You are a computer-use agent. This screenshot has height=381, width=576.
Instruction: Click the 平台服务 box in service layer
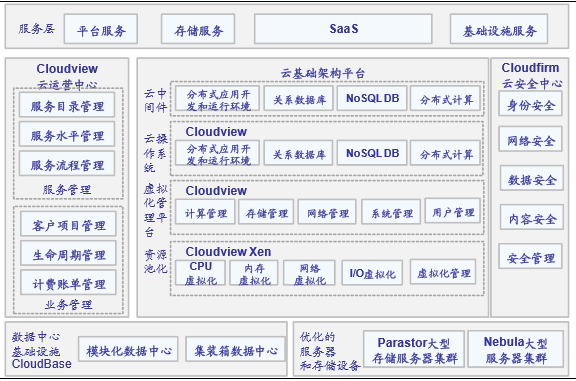pyautogui.click(x=101, y=29)
